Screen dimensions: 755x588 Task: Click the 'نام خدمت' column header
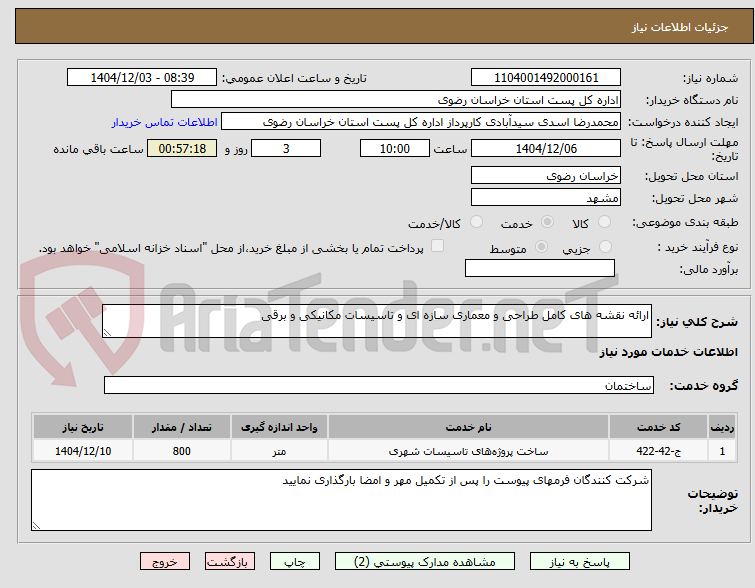469,427
